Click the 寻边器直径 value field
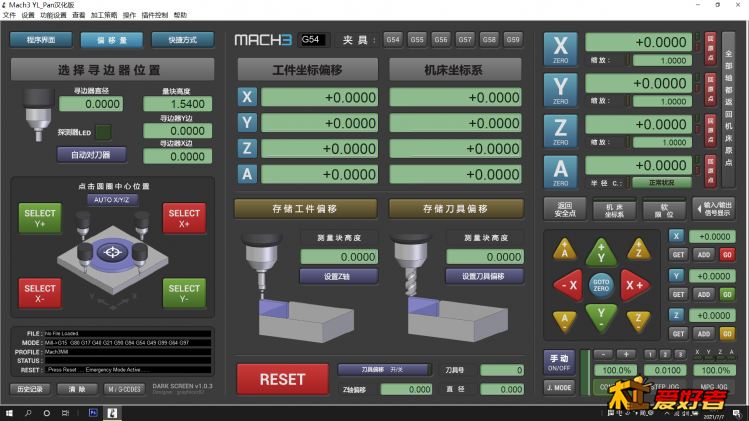Screen dimensions: 749x421 (x=91, y=104)
